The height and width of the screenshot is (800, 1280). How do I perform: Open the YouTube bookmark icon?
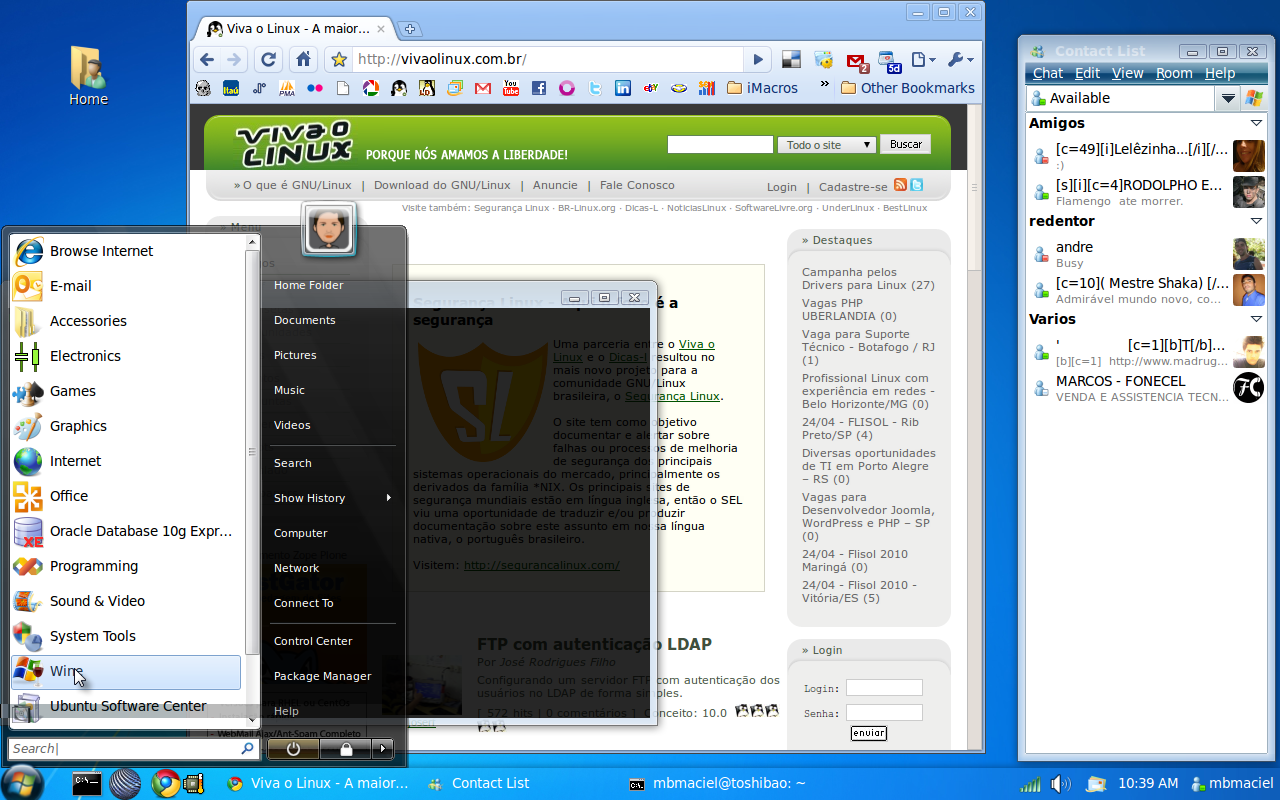(x=511, y=88)
